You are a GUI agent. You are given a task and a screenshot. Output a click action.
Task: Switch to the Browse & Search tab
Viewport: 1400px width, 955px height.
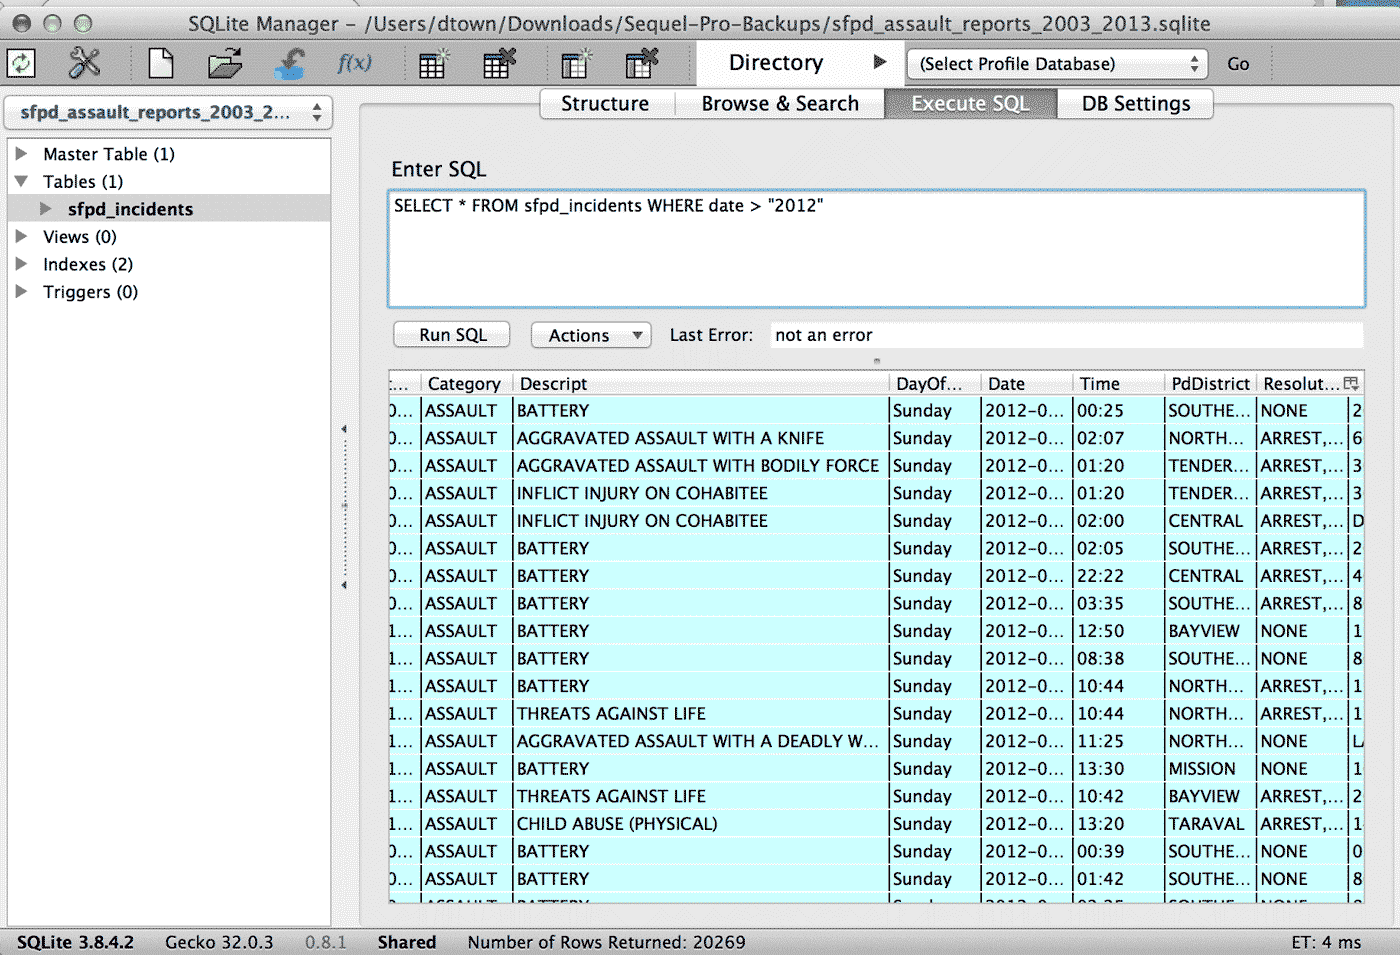(780, 104)
